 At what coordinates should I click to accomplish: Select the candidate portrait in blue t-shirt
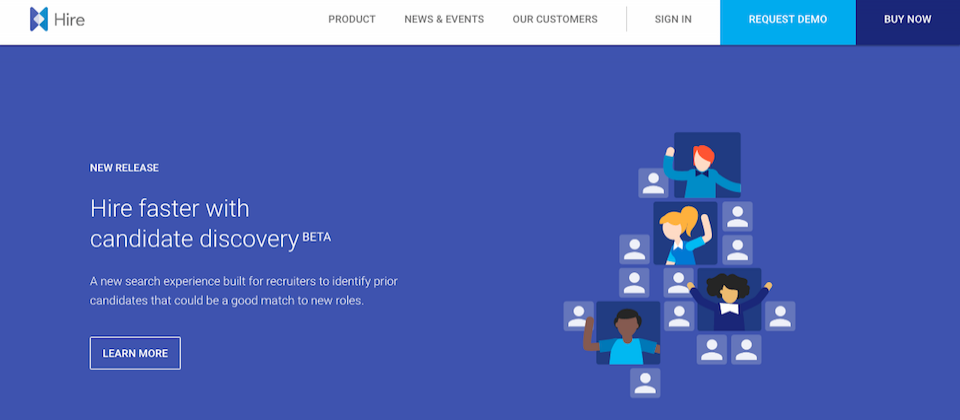(628, 333)
